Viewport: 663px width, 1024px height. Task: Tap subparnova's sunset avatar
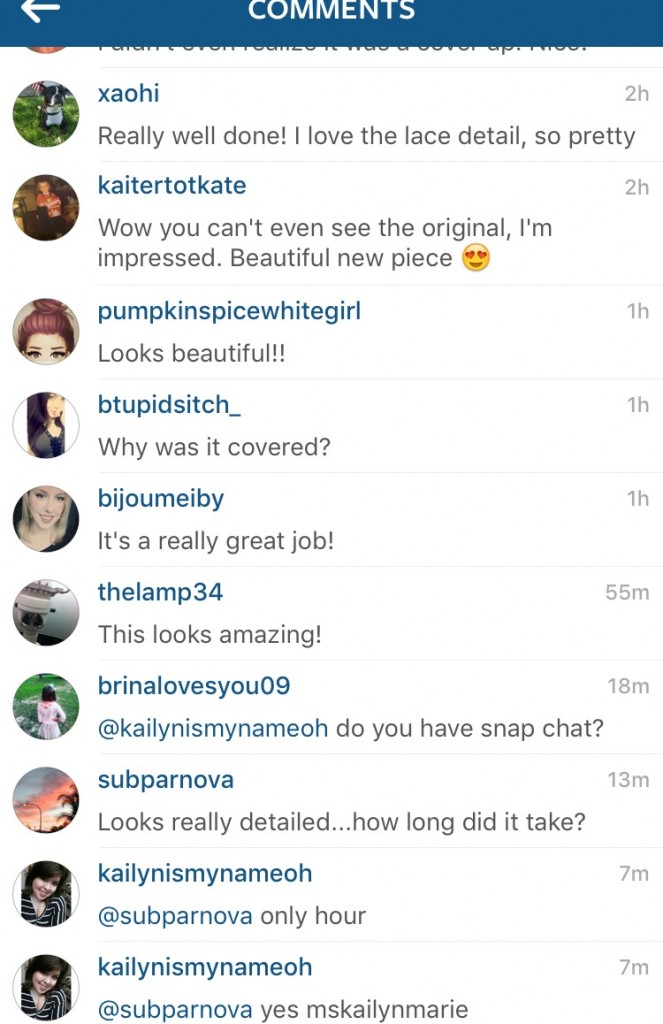[x=46, y=800]
